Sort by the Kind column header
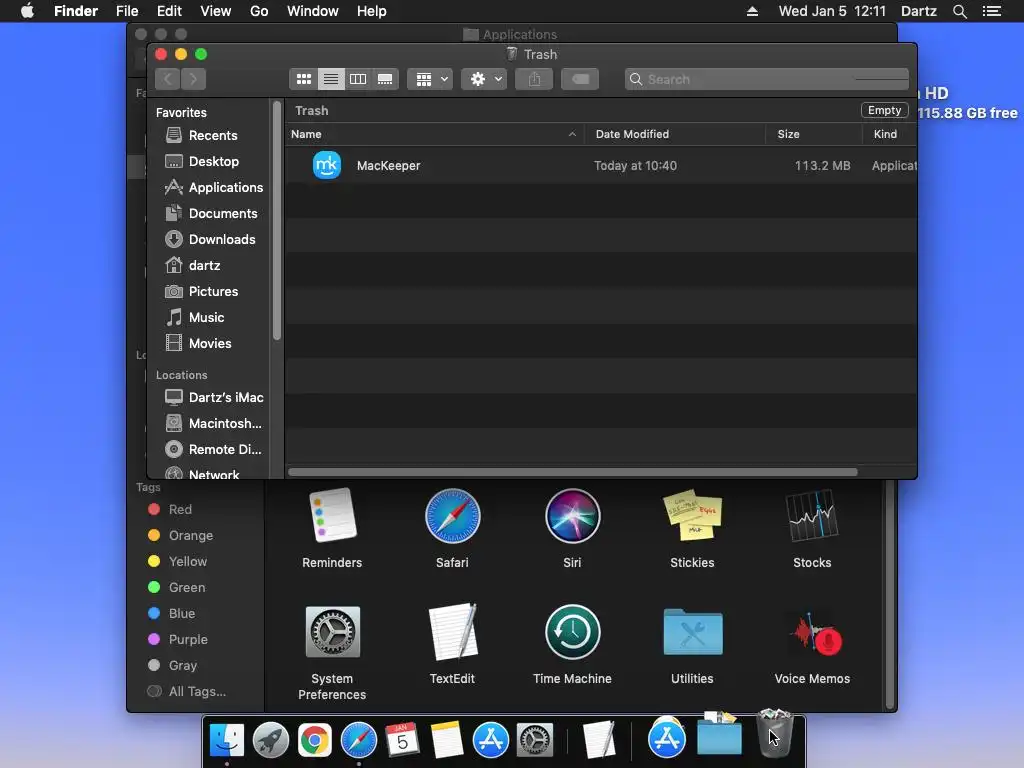The image size is (1024, 768). coord(889,134)
